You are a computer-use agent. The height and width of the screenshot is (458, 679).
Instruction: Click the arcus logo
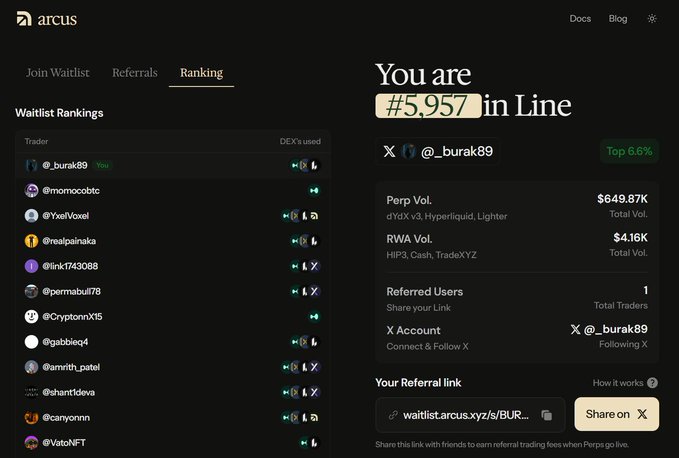click(47, 19)
